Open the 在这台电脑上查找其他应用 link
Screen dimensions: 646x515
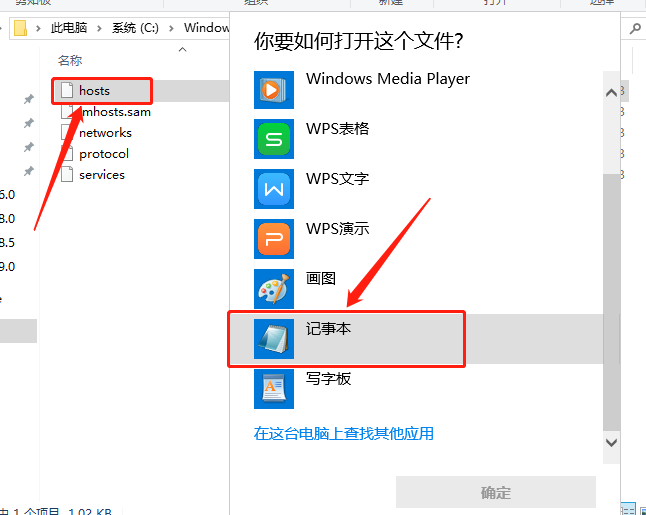pyautogui.click(x=344, y=433)
